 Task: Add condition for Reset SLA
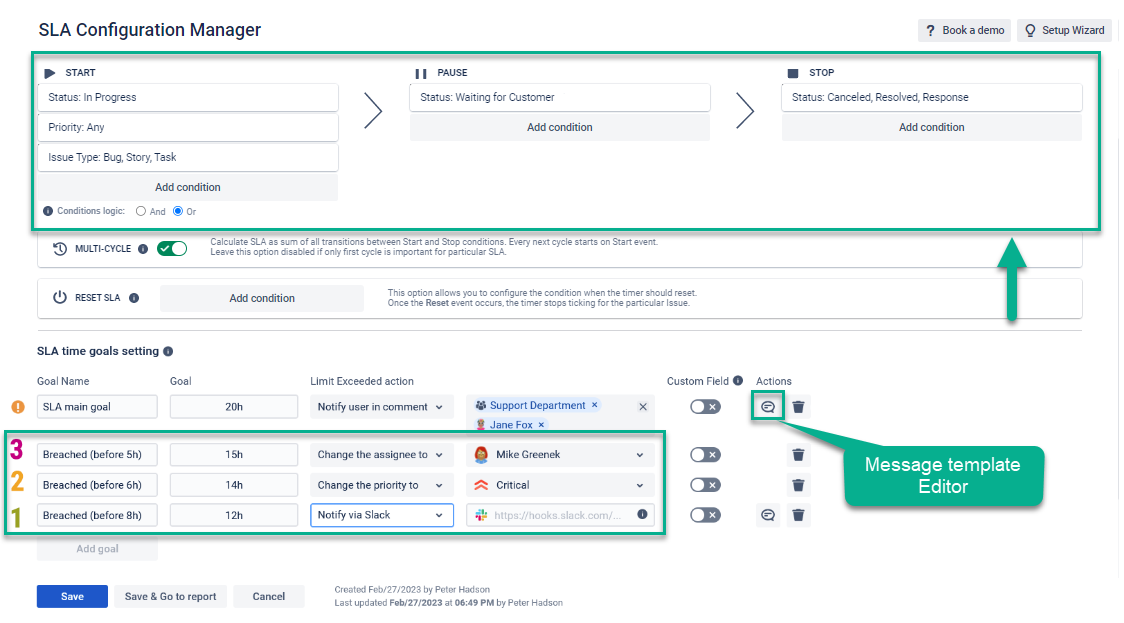262,298
